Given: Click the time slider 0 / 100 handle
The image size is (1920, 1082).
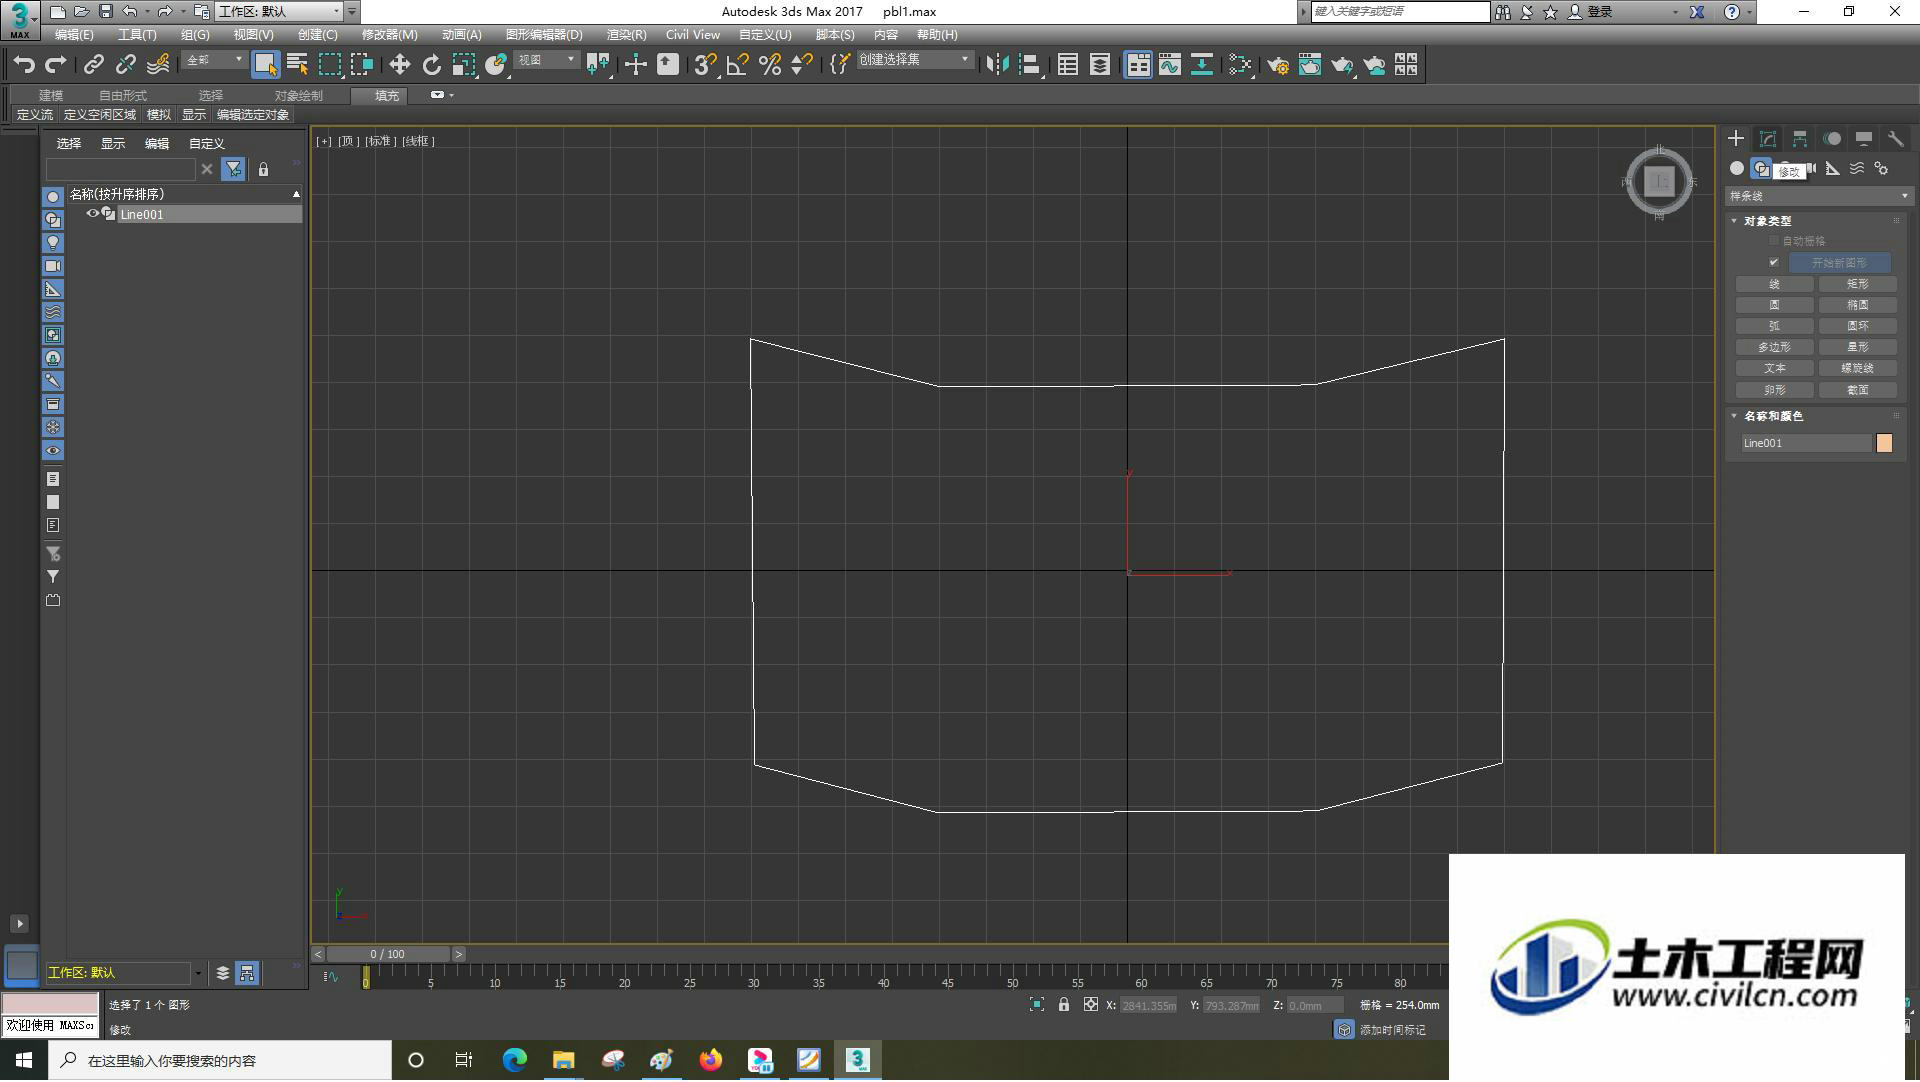Looking at the screenshot, I should click(388, 955).
